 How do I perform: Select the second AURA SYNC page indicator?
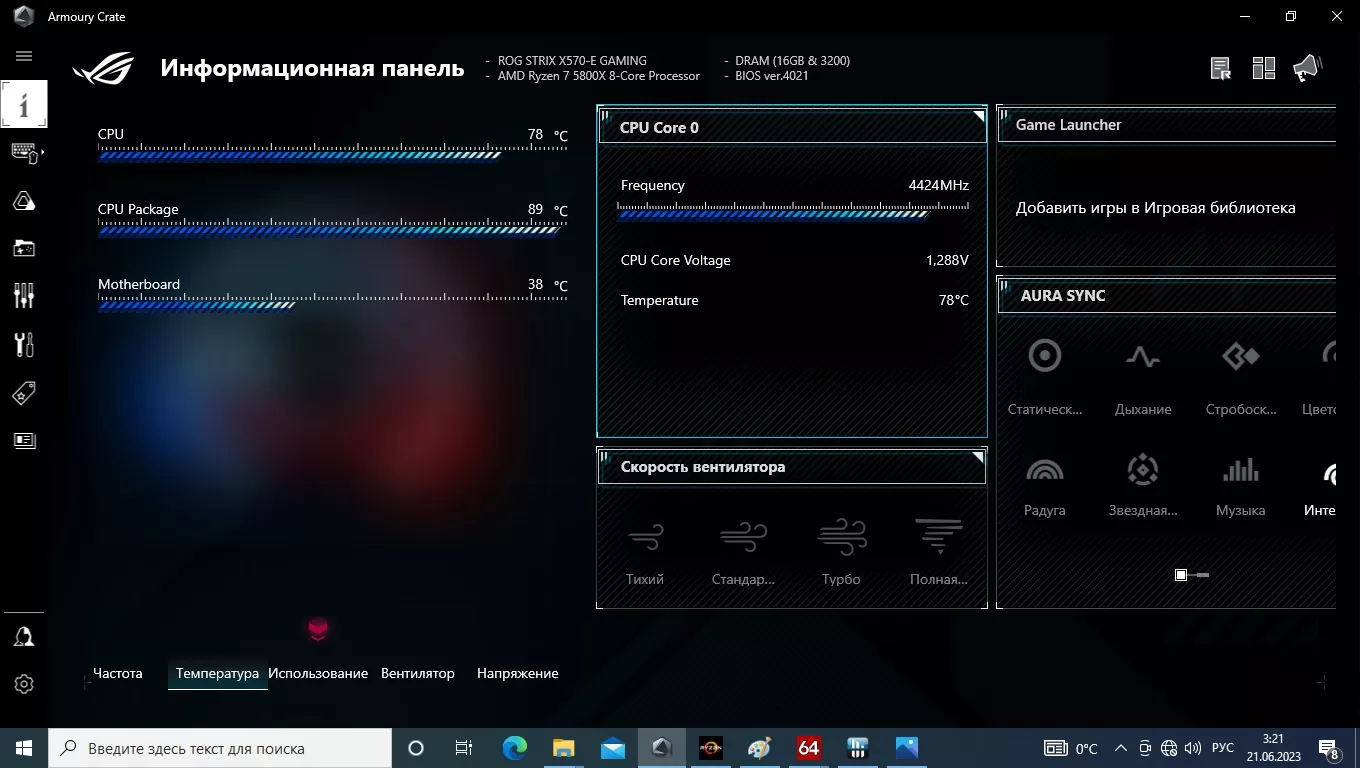1202,575
